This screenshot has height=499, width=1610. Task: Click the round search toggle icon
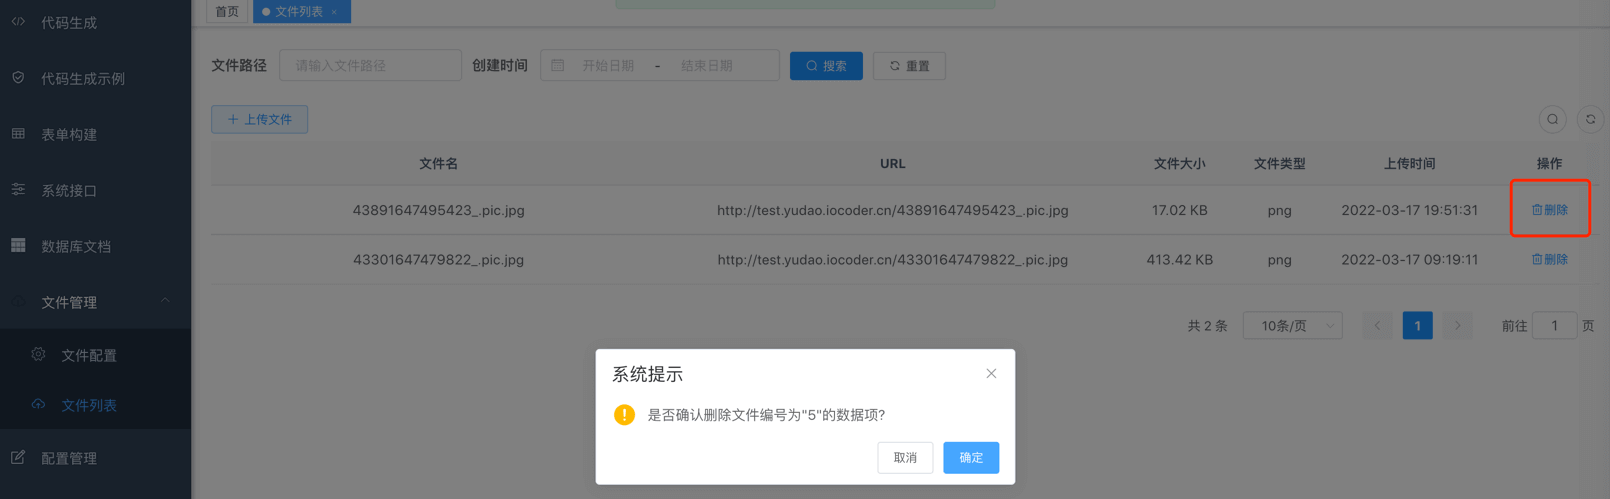1552,120
